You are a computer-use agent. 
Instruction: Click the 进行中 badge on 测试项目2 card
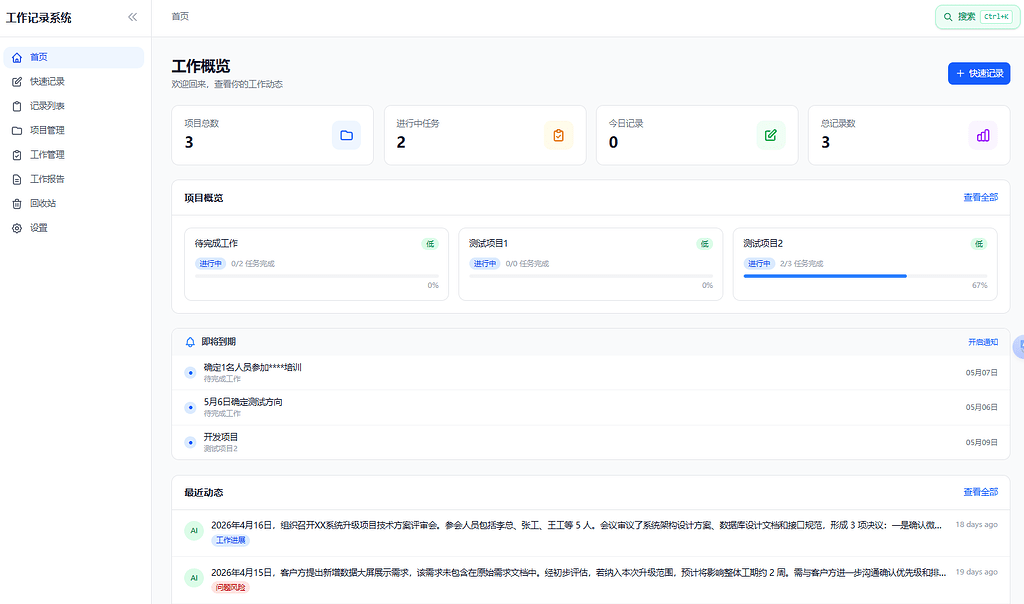pos(759,264)
